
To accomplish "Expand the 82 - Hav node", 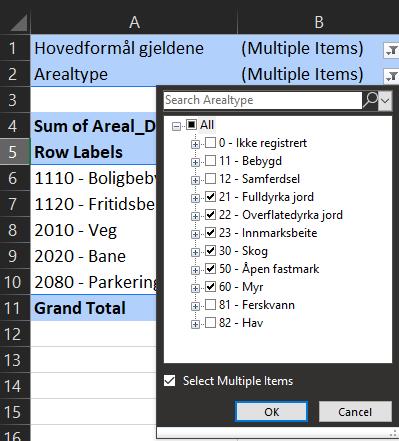I will (x=195, y=324).
